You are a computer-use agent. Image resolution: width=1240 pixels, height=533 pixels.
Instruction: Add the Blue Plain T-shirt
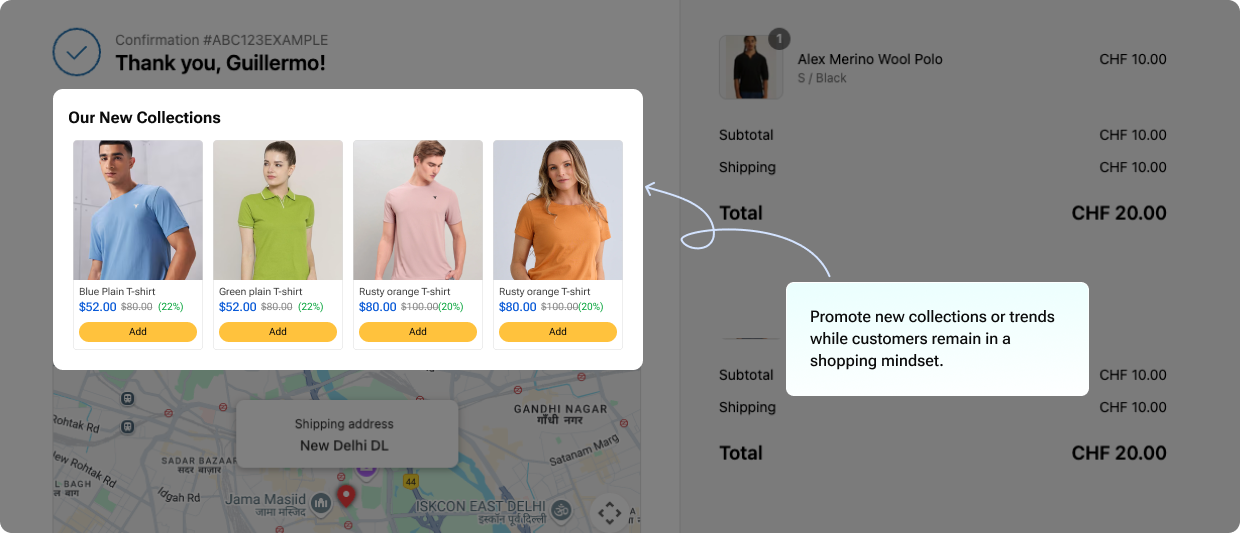(138, 332)
